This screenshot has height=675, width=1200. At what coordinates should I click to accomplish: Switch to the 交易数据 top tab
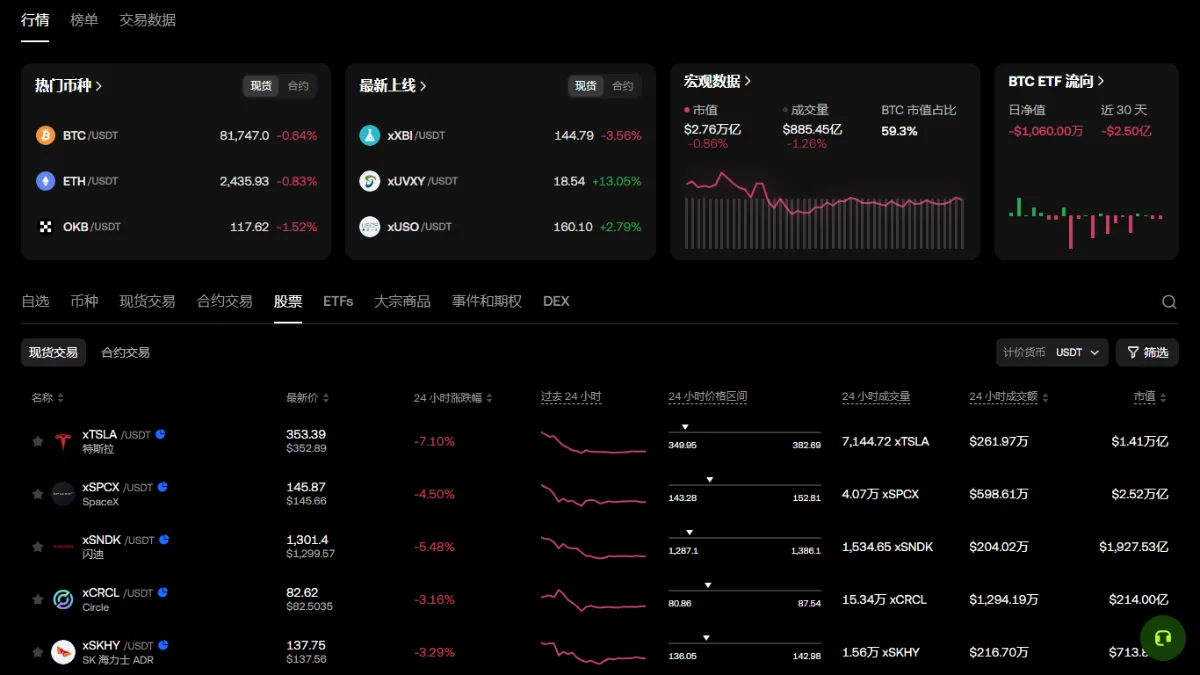[x=147, y=20]
